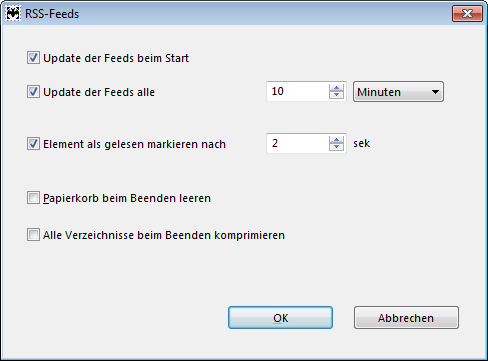Click the seconds field showing 2
This screenshot has height=361, width=488.
(x=298, y=143)
